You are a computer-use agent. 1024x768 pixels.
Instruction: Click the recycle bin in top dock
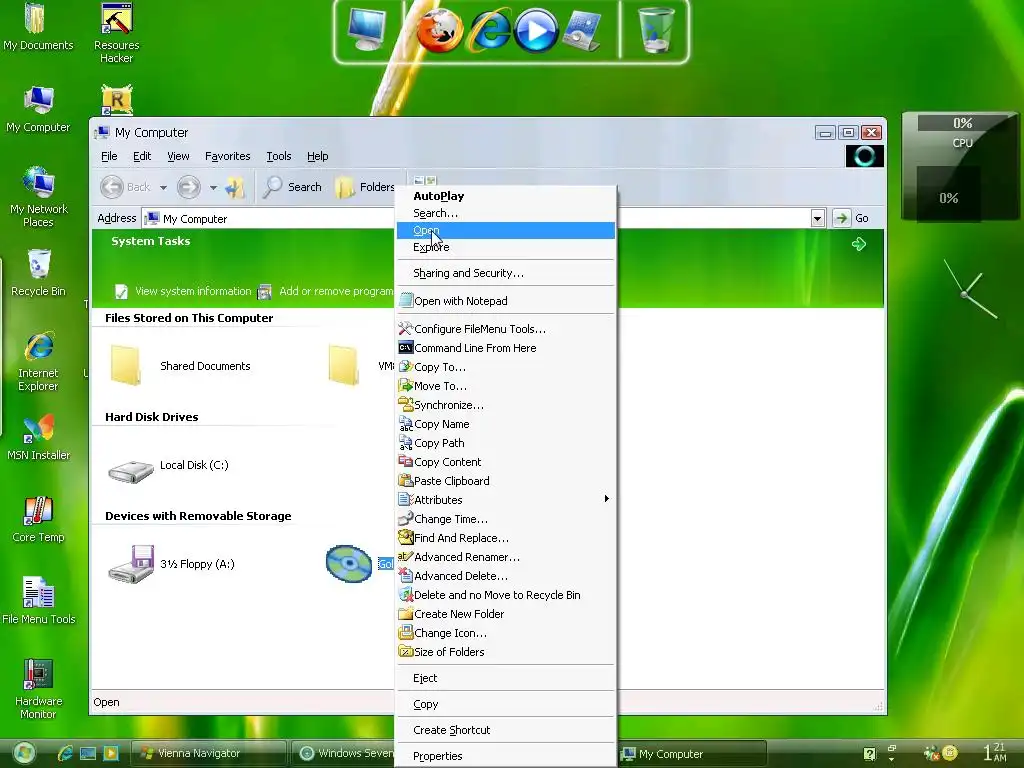point(655,30)
